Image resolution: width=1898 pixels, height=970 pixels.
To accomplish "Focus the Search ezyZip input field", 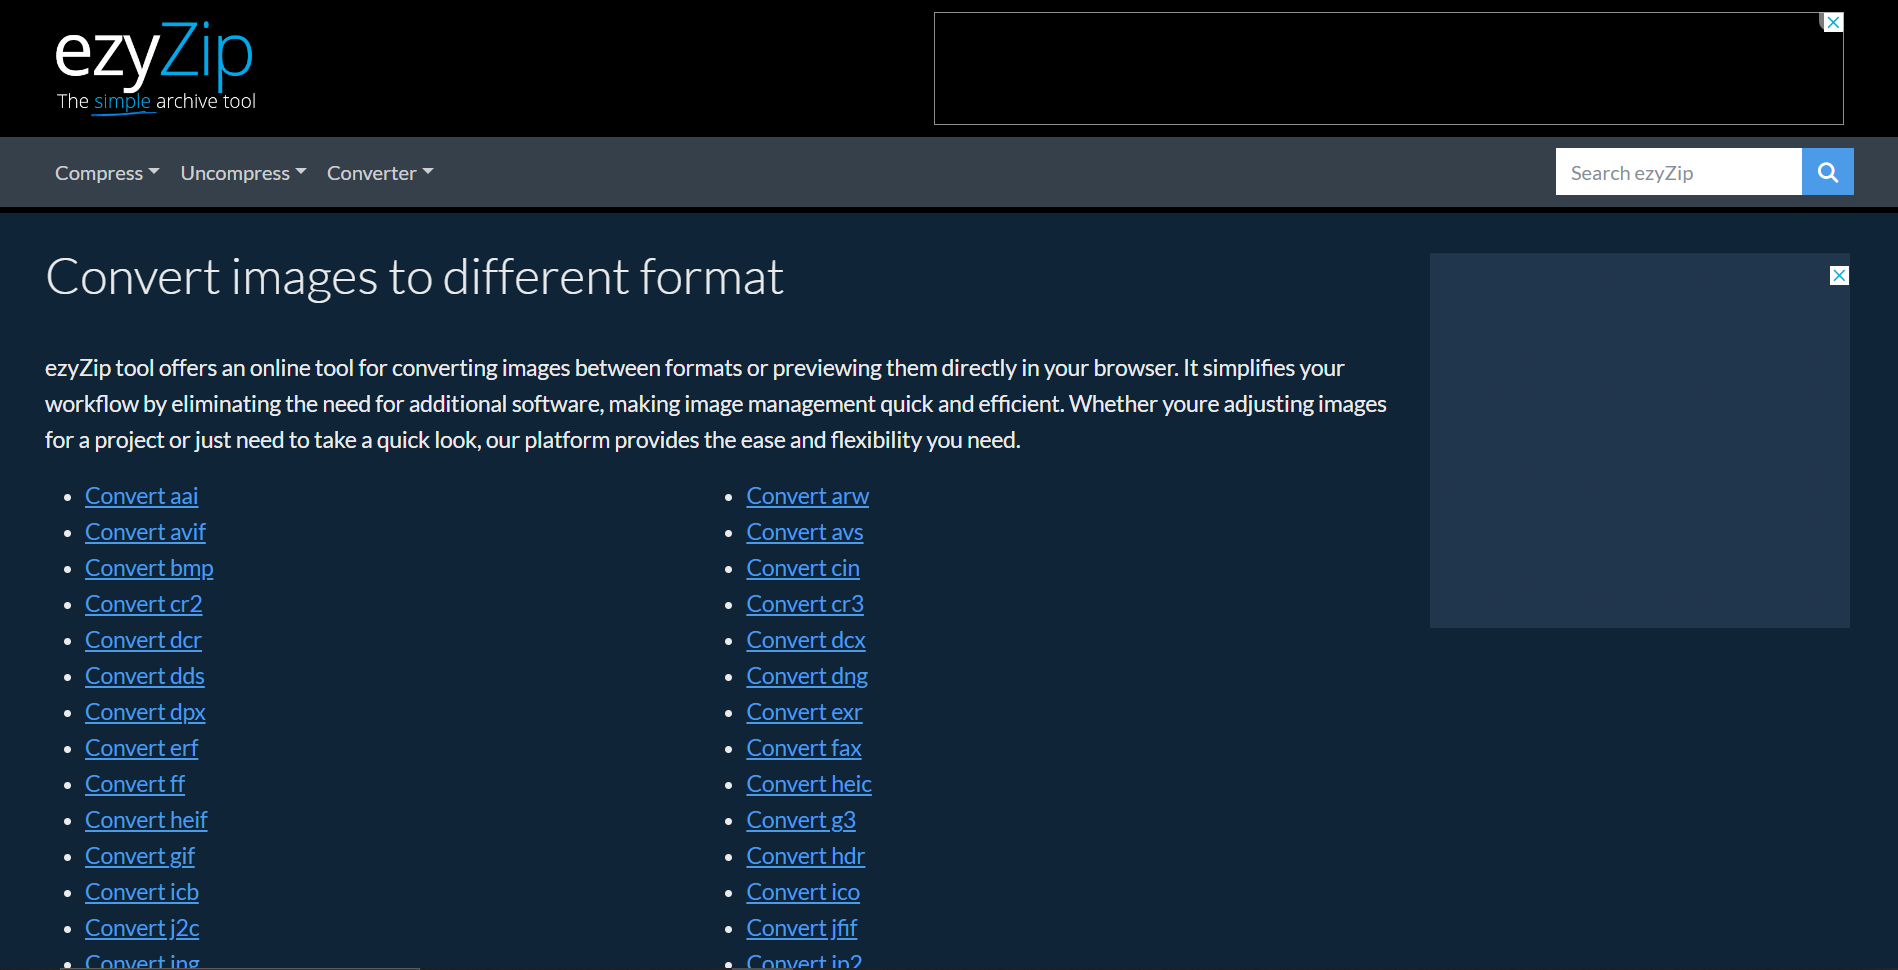I will (1678, 172).
